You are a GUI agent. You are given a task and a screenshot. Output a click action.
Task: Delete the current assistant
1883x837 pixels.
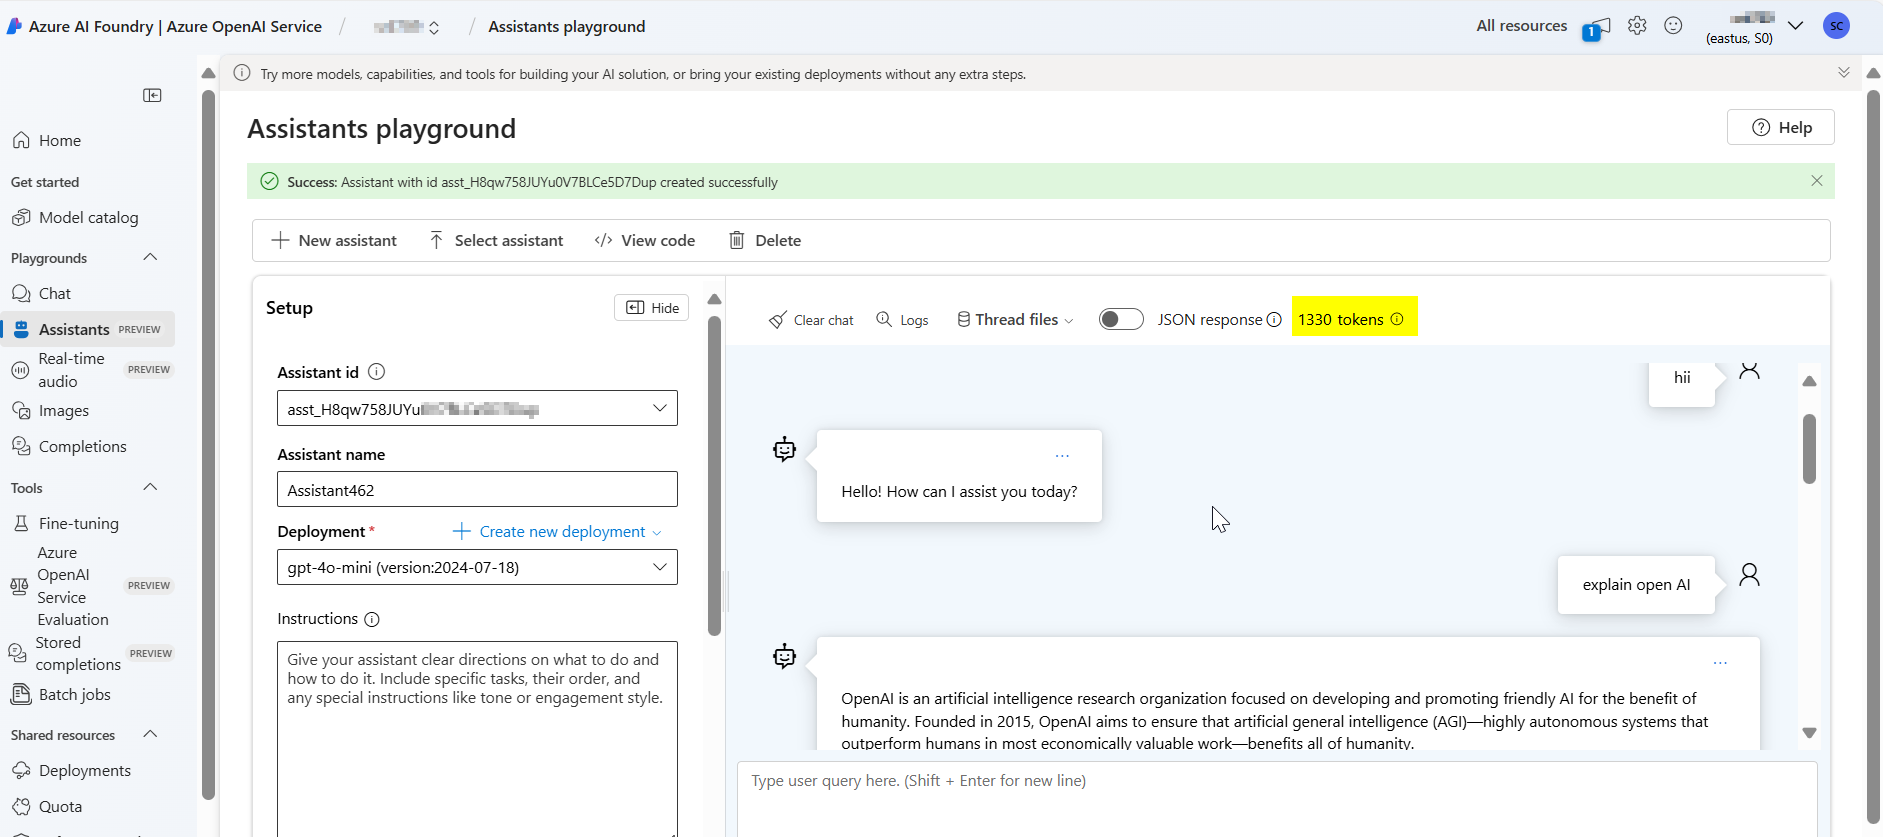coord(765,241)
